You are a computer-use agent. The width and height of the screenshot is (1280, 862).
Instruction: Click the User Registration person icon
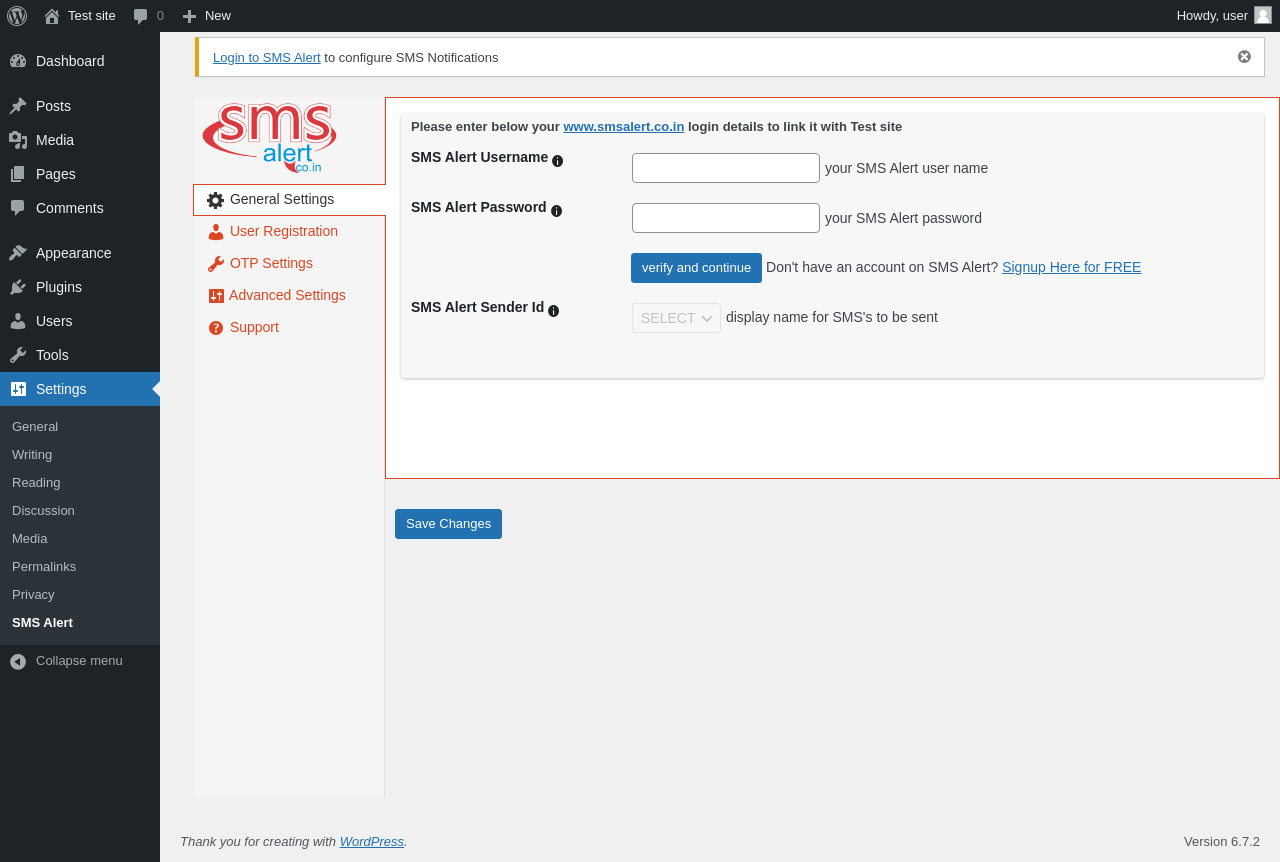216,232
